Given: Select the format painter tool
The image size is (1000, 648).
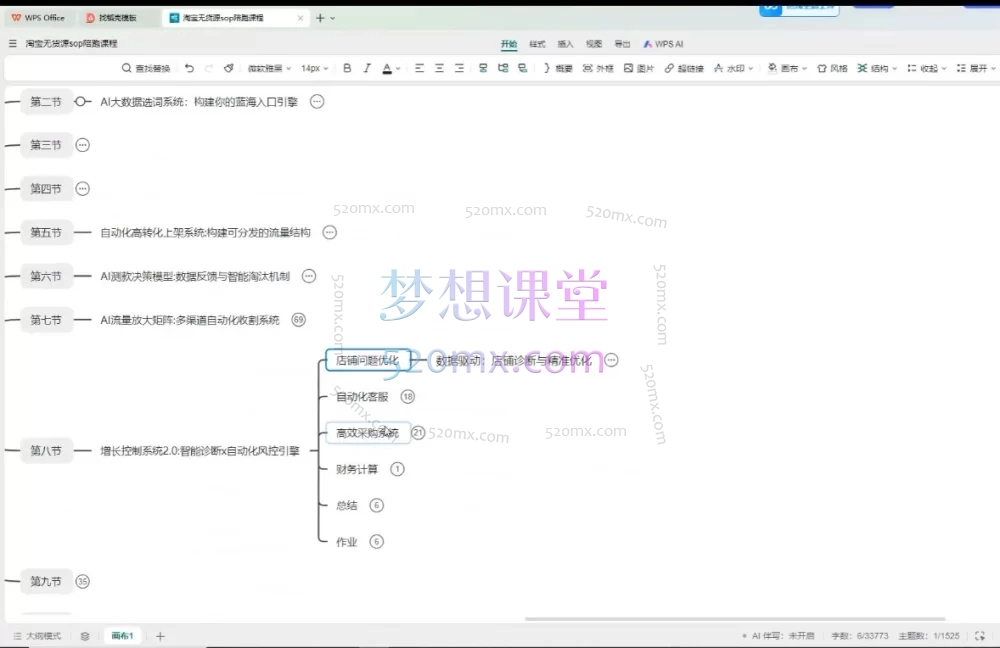Looking at the screenshot, I should click(x=229, y=68).
